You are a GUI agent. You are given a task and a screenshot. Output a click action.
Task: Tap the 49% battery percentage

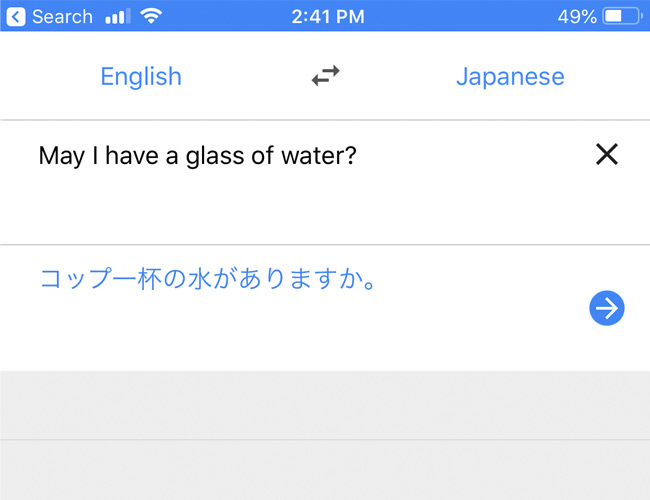click(577, 17)
